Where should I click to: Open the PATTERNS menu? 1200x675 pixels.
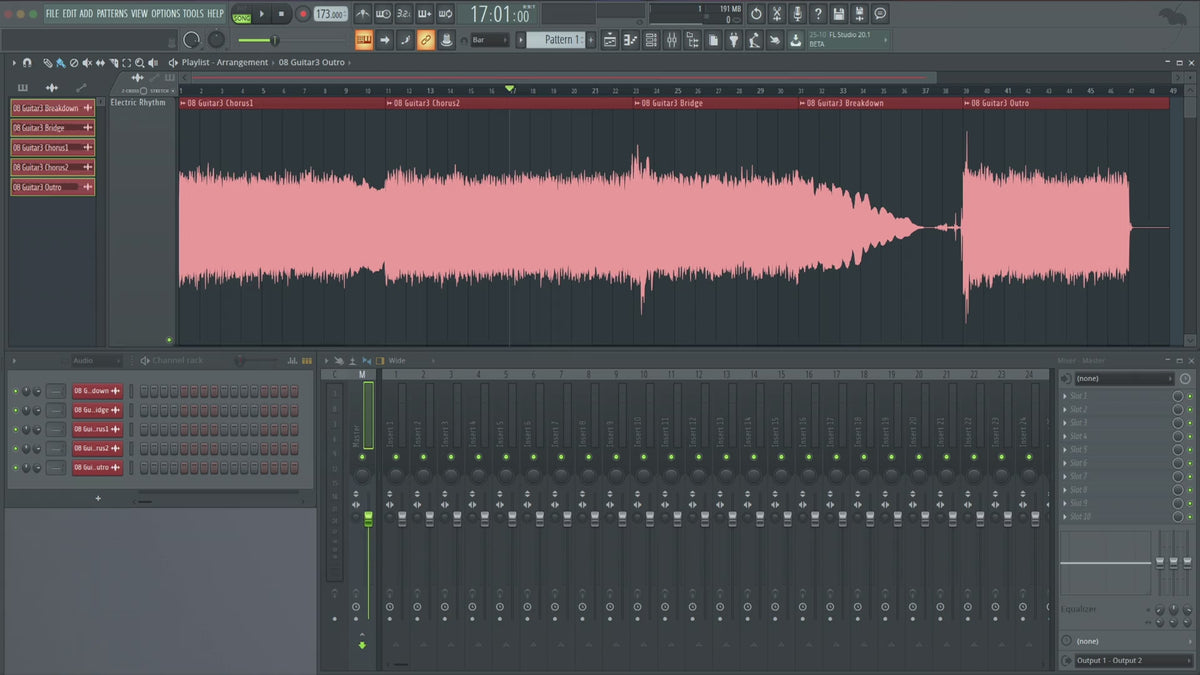click(x=112, y=14)
